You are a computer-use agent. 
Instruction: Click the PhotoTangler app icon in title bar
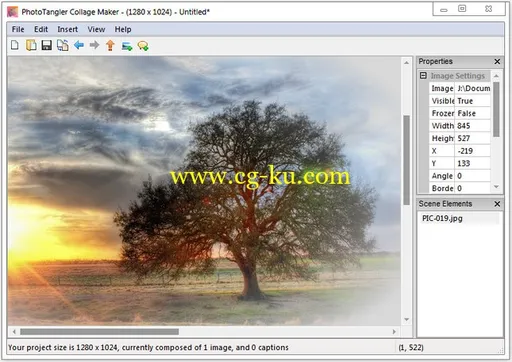13,12
